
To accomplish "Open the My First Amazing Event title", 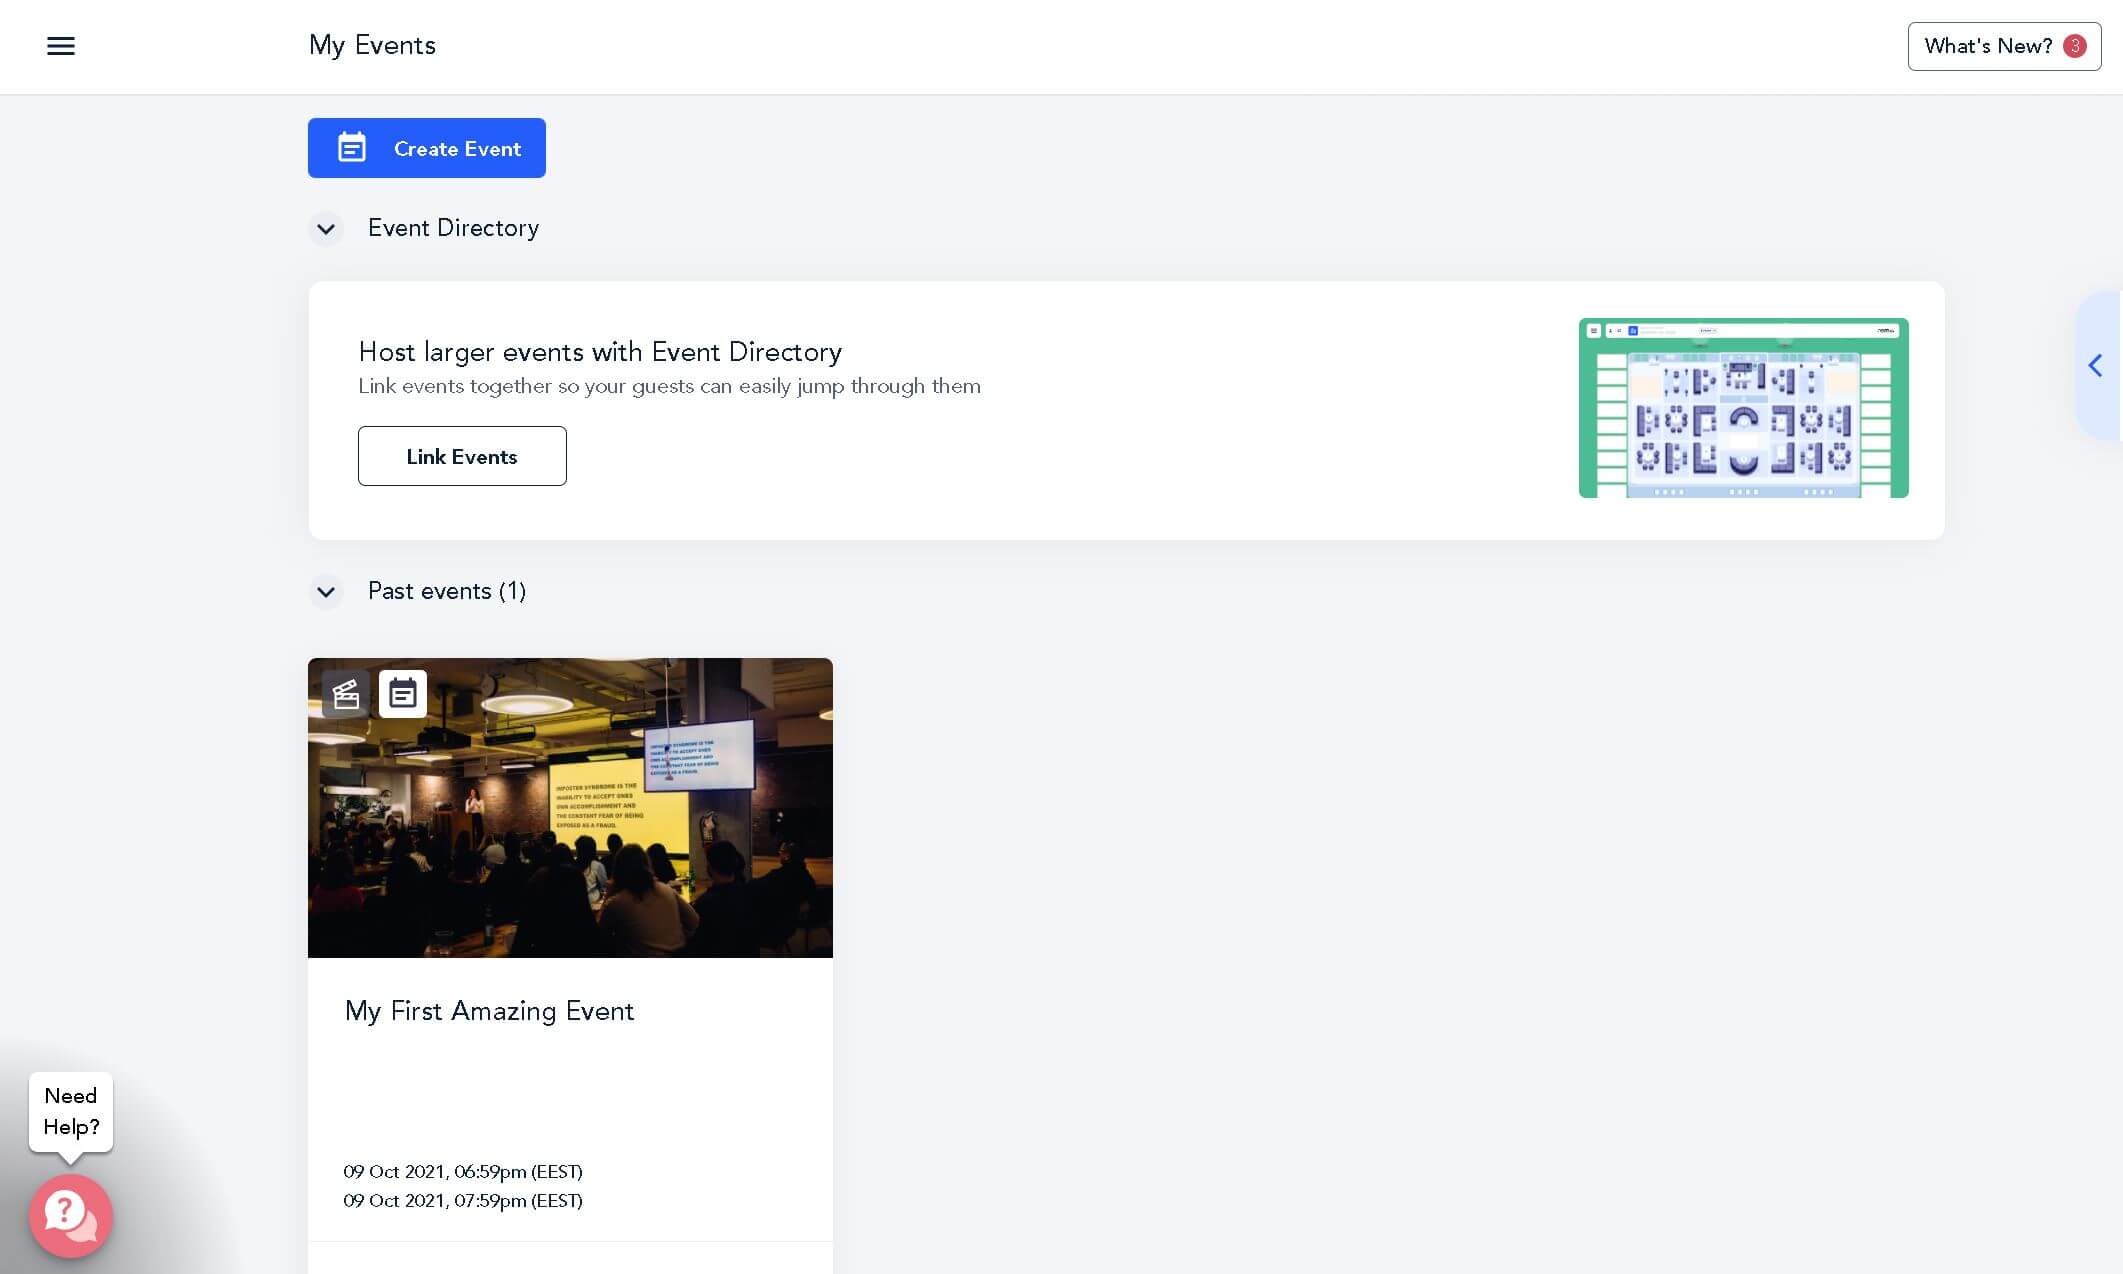I will (x=489, y=1011).
